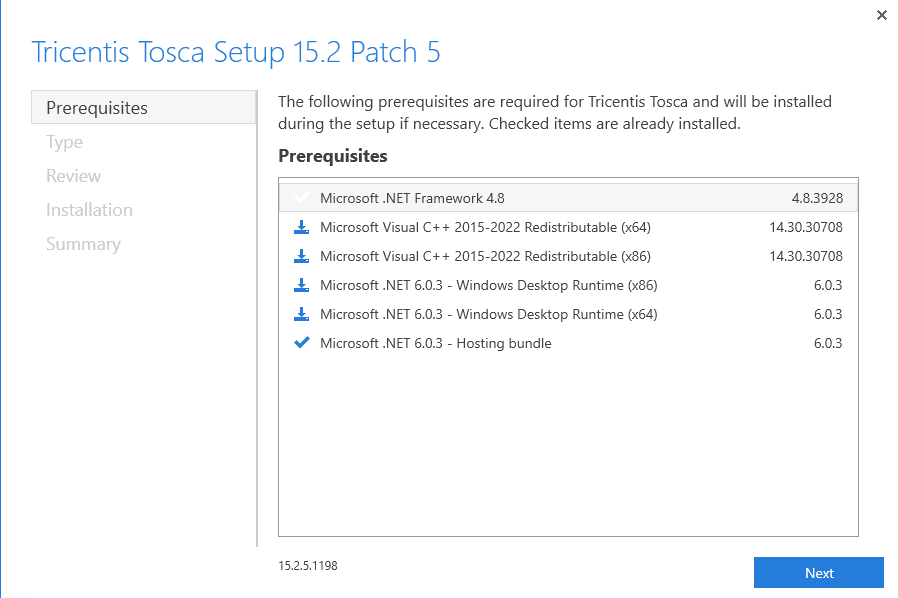Close the Tosca setup window
Viewport: 898px width, 598px height.
881,15
